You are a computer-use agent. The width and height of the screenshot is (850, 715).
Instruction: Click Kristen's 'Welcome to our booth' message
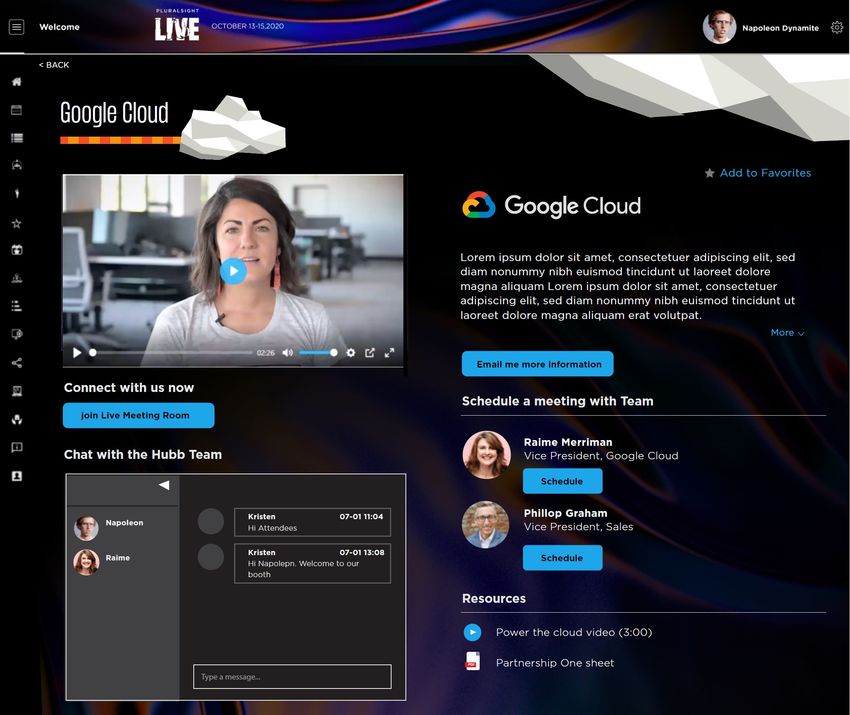click(x=312, y=564)
